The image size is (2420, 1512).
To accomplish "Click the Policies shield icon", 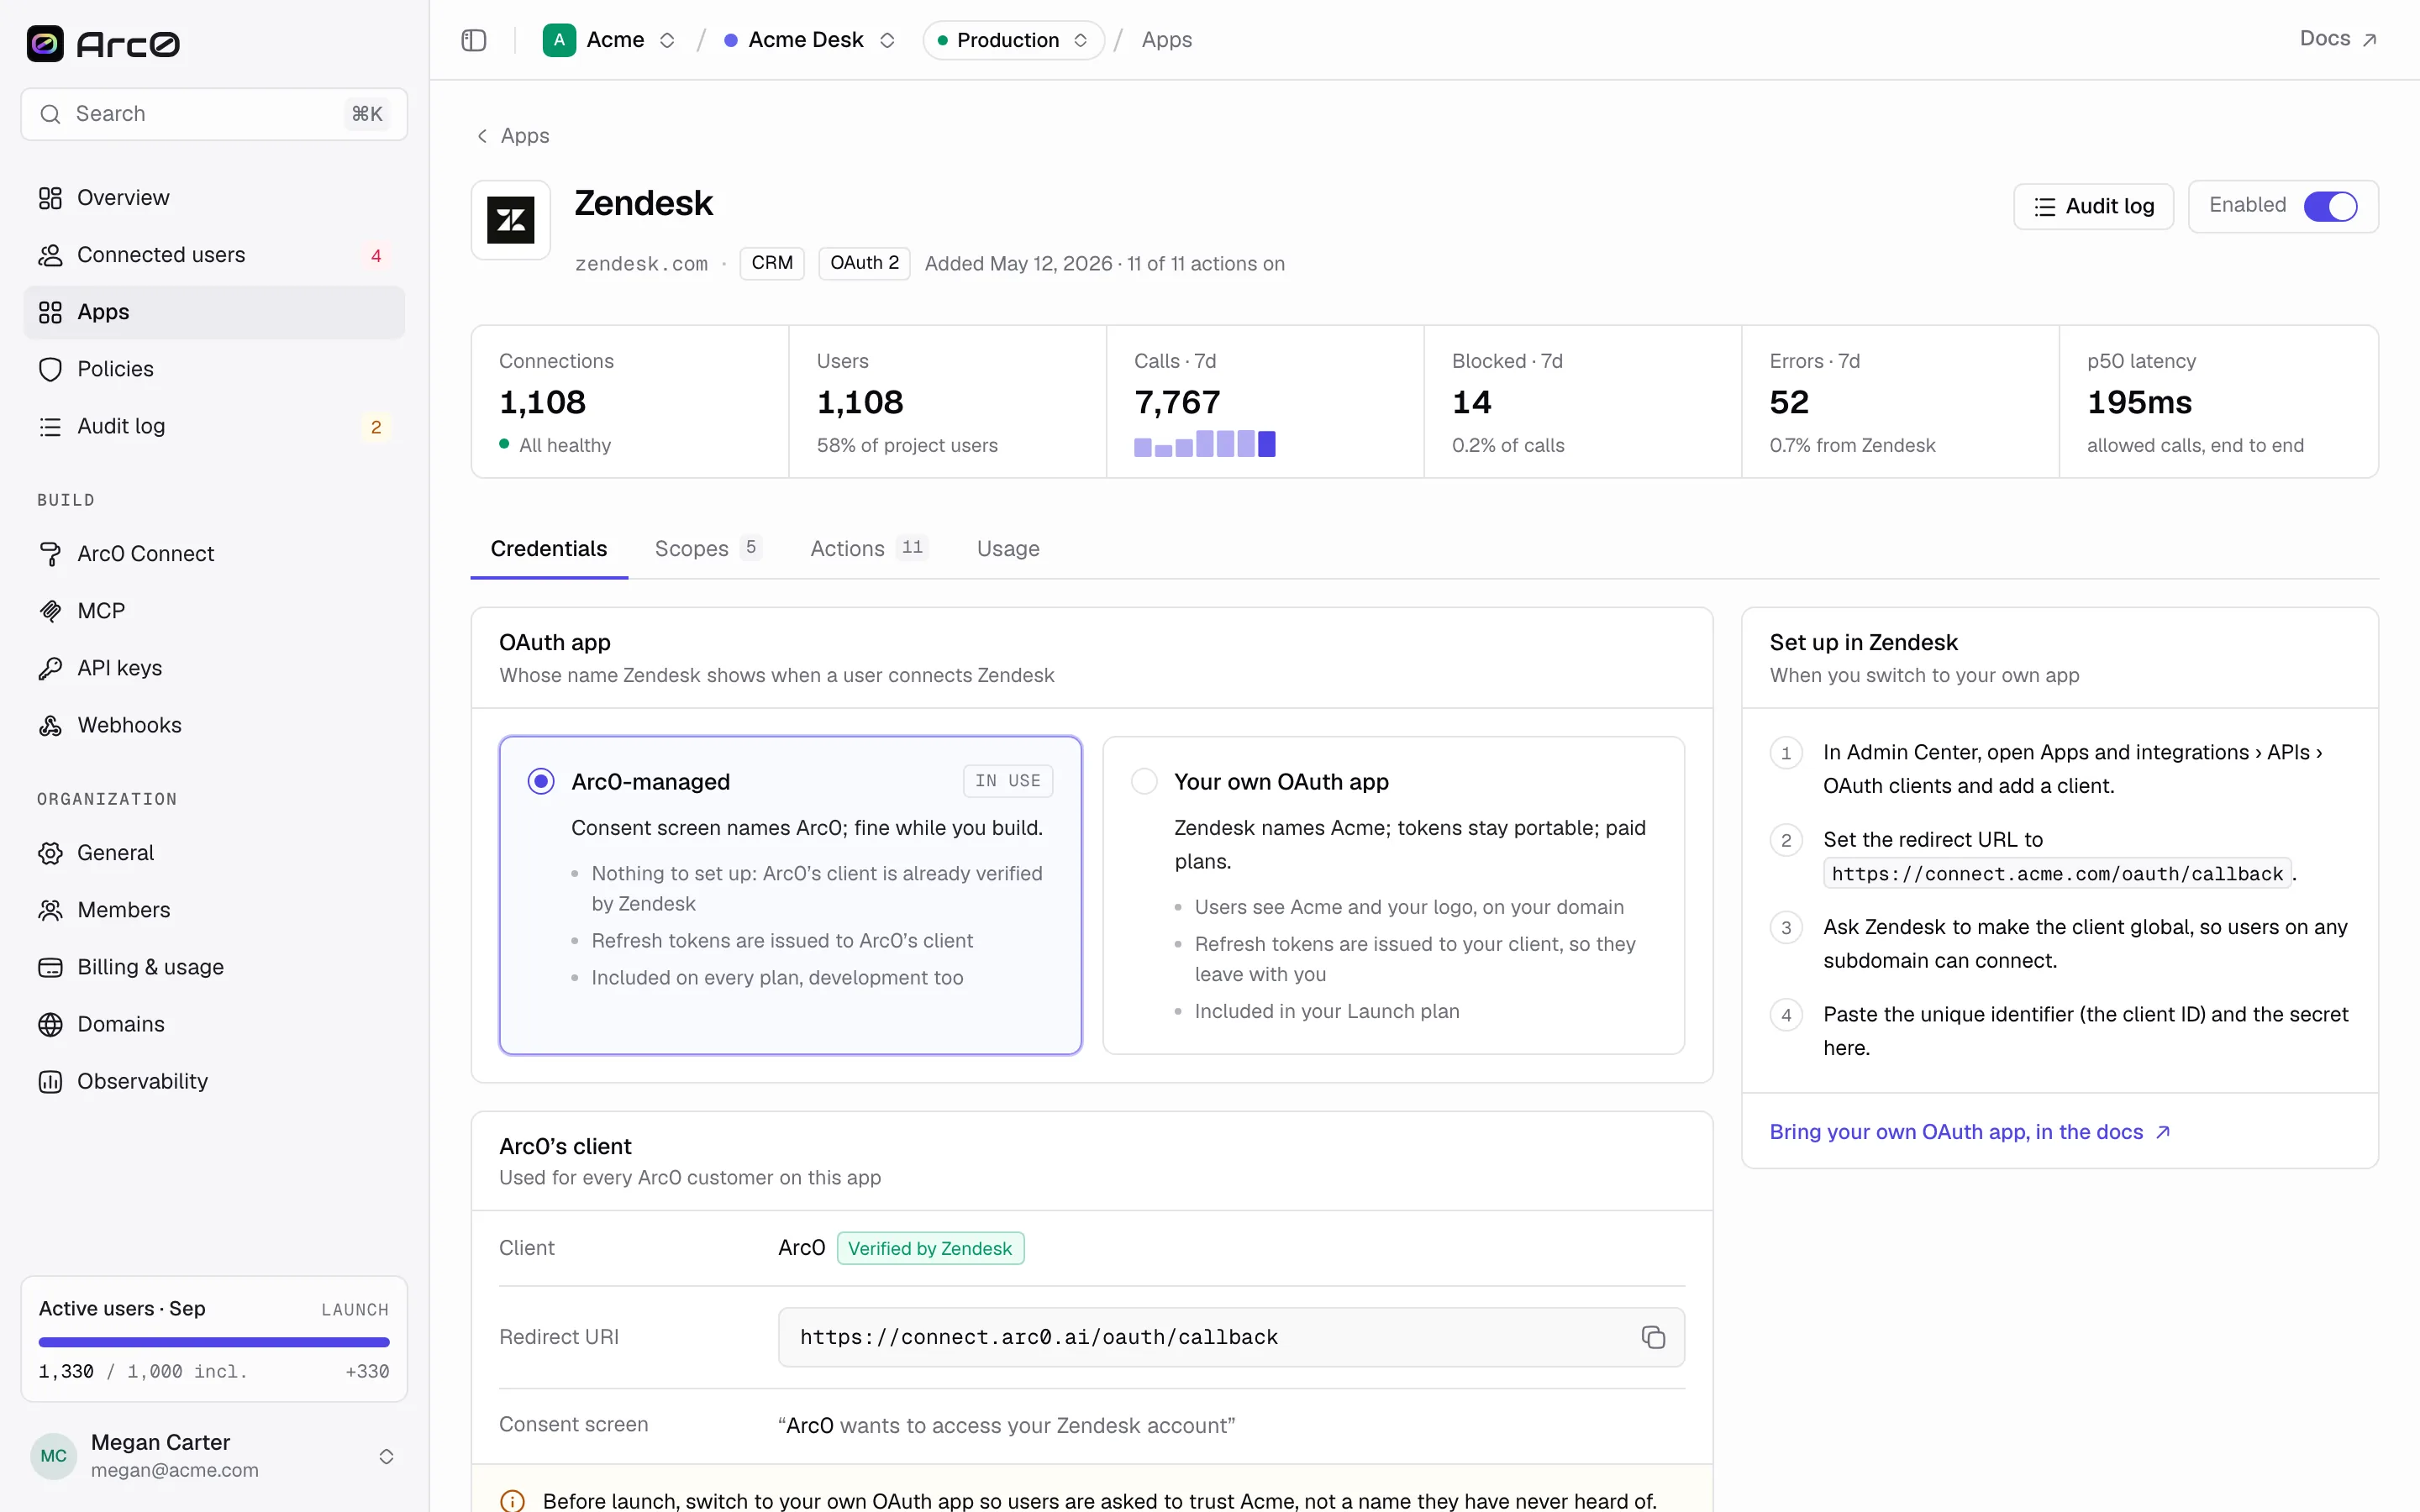I will pos(50,369).
